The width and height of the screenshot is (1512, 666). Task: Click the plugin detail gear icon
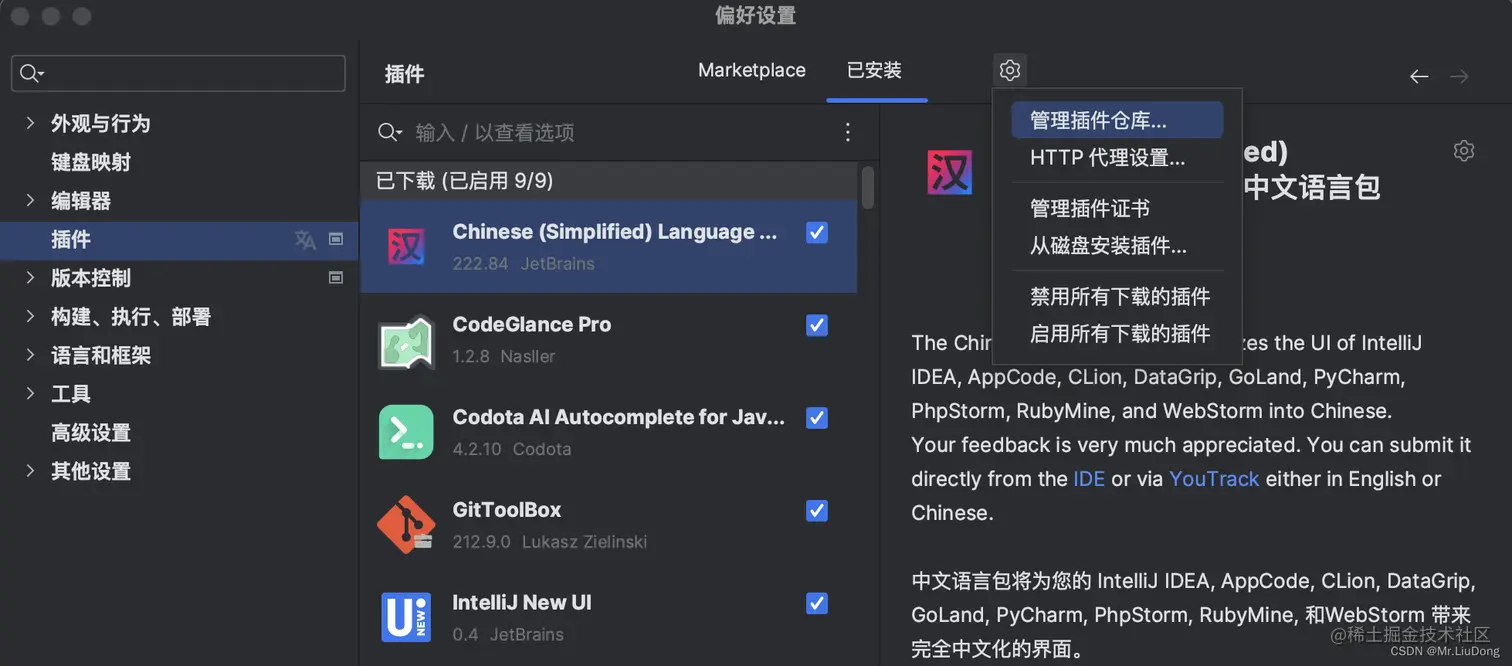[x=1464, y=151]
